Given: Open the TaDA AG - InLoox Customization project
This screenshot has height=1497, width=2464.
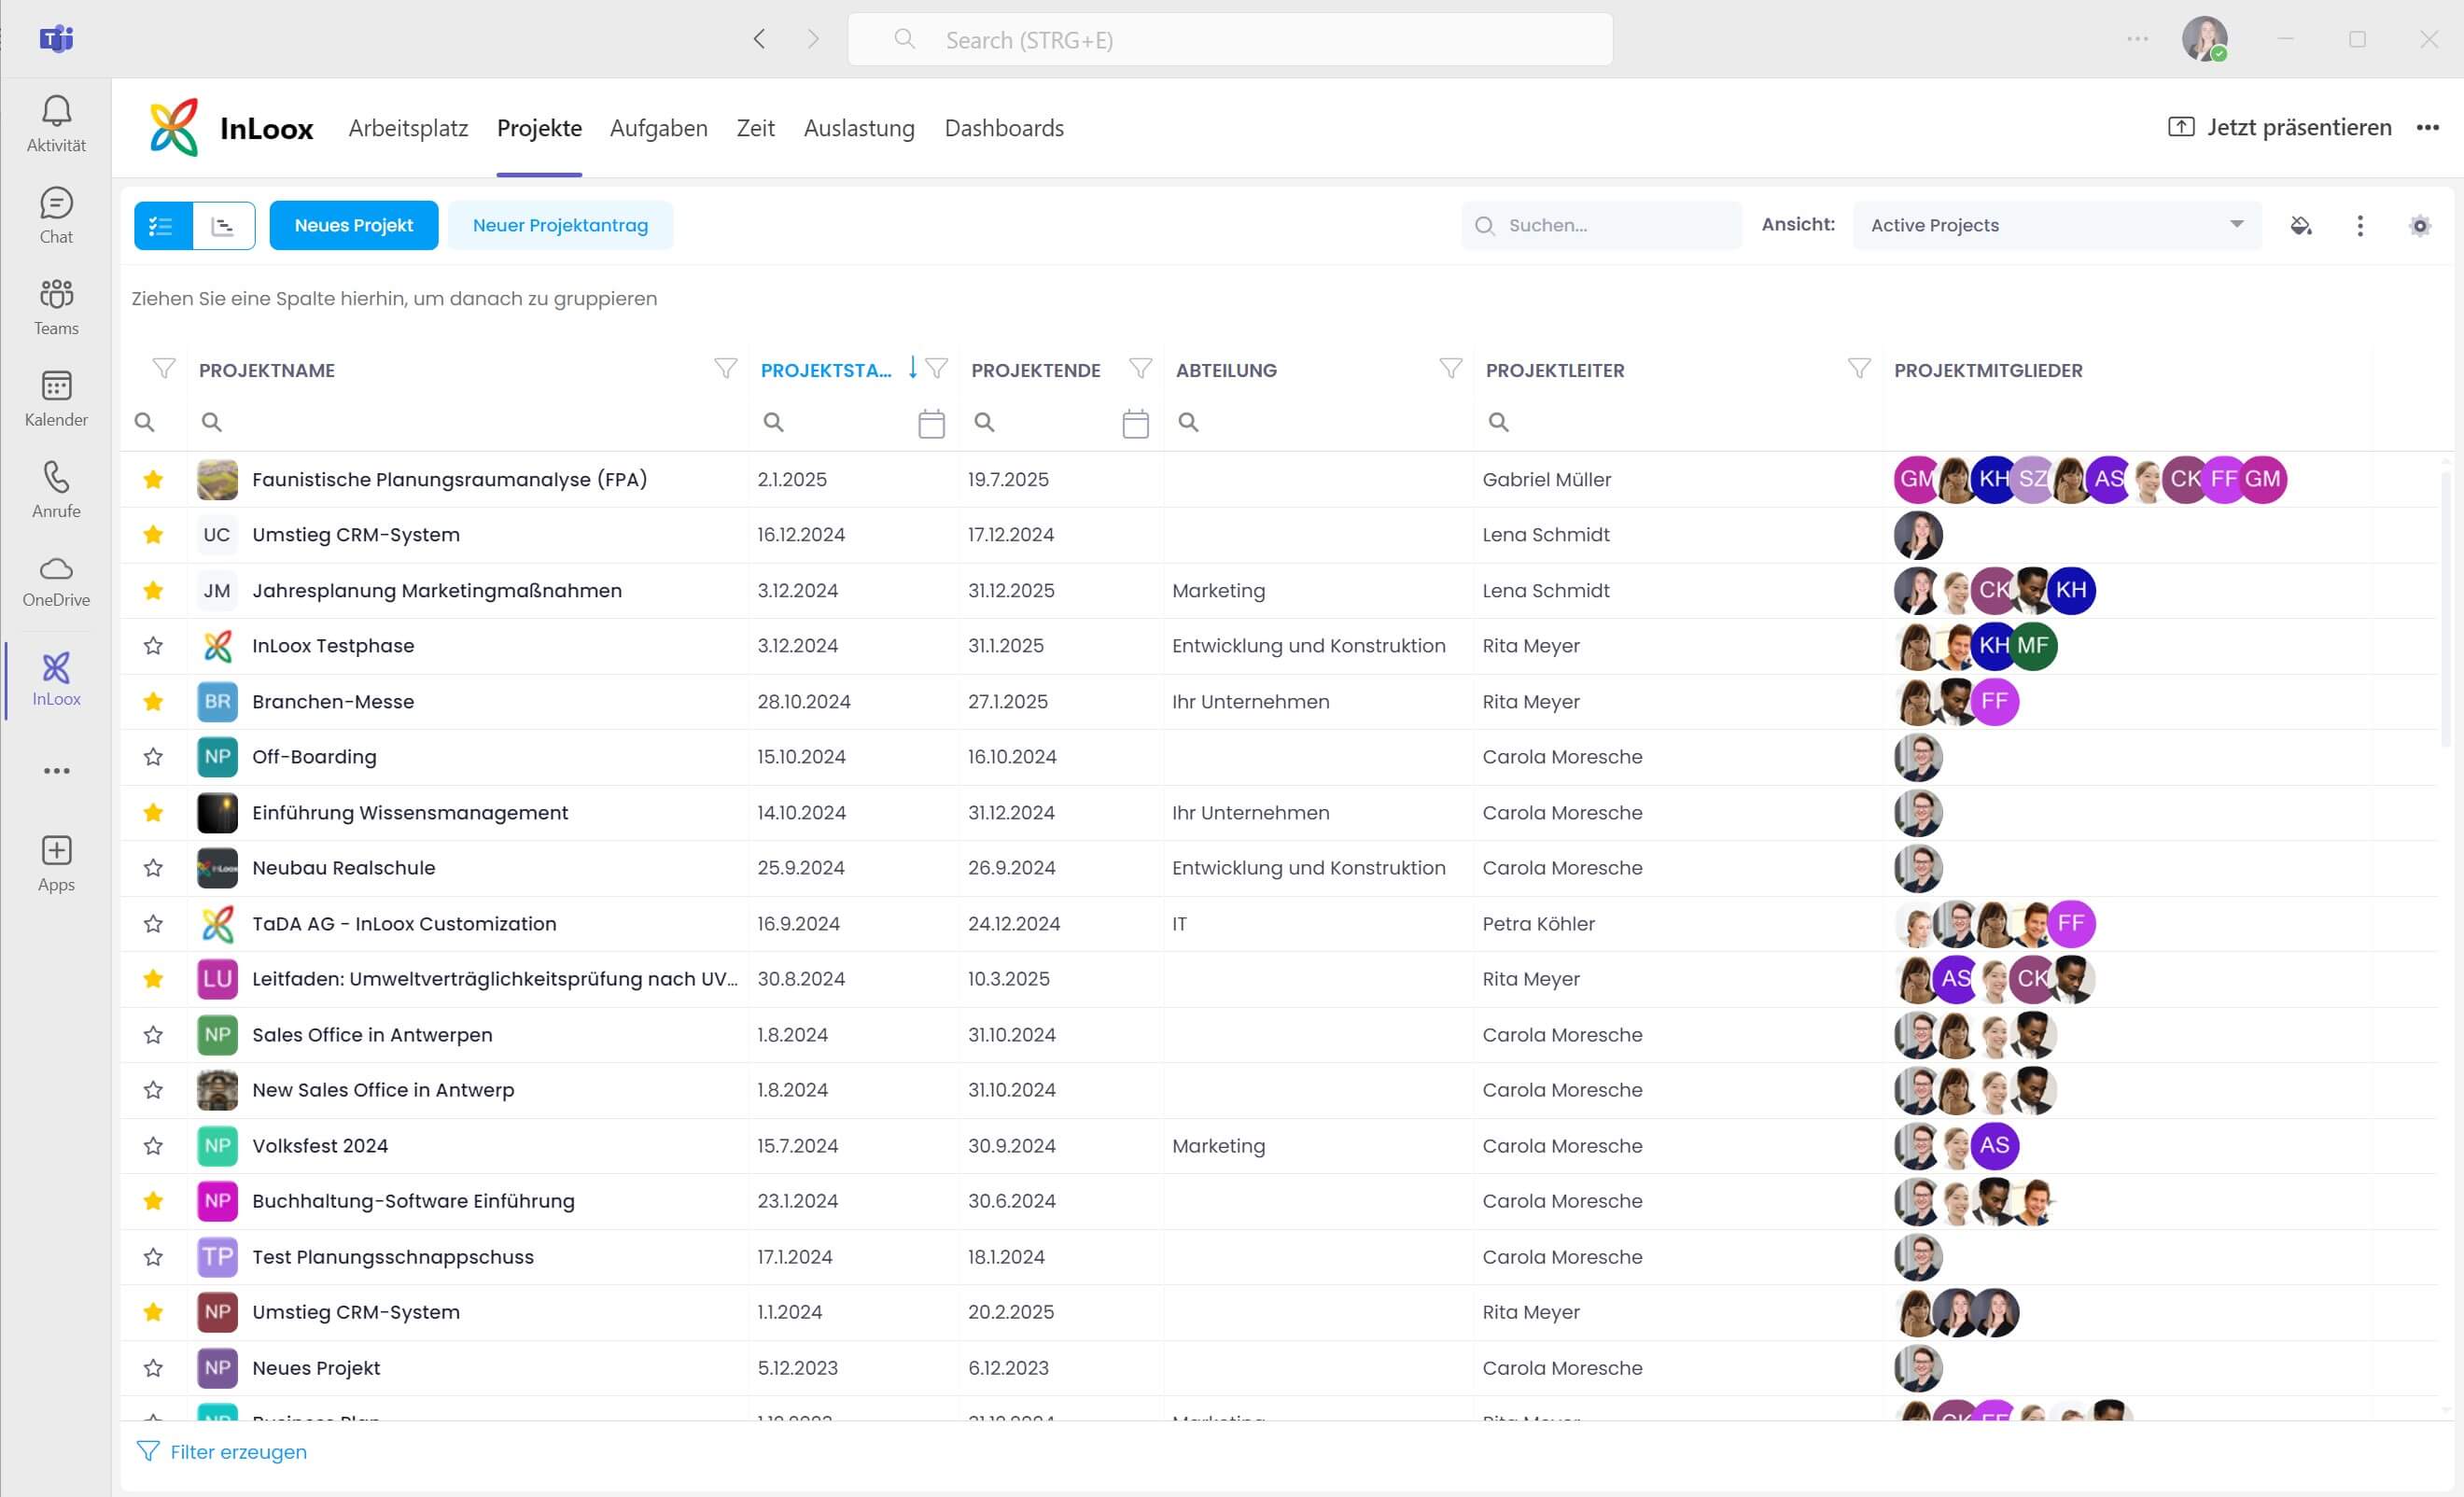Looking at the screenshot, I should coord(404,924).
